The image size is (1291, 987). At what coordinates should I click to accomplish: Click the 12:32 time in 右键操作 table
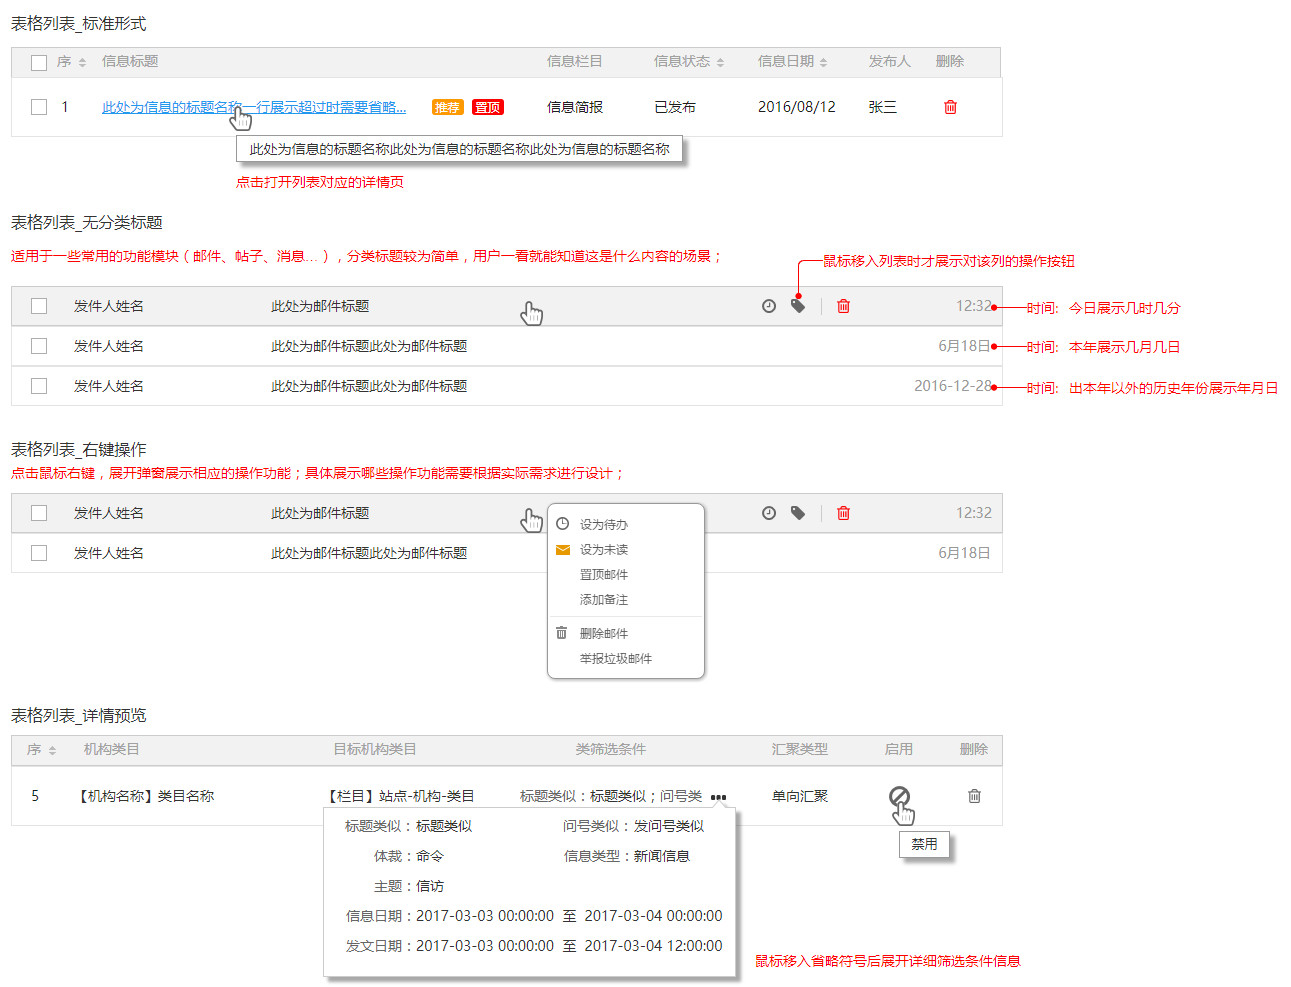[x=974, y=513]
